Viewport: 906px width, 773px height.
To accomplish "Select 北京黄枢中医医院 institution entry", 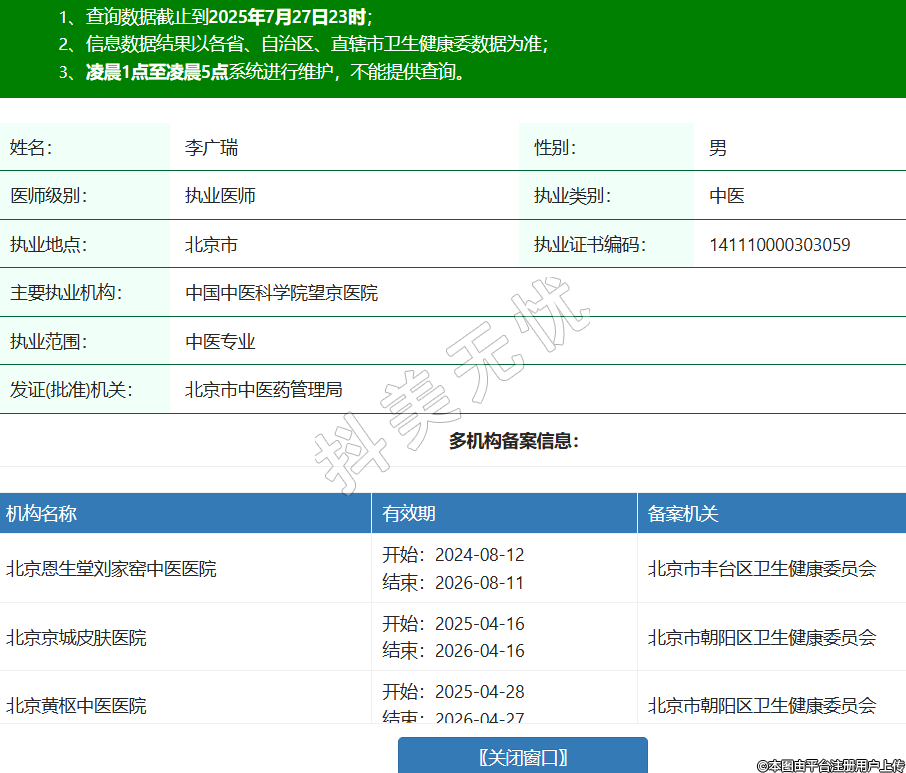I will (76, 705).
